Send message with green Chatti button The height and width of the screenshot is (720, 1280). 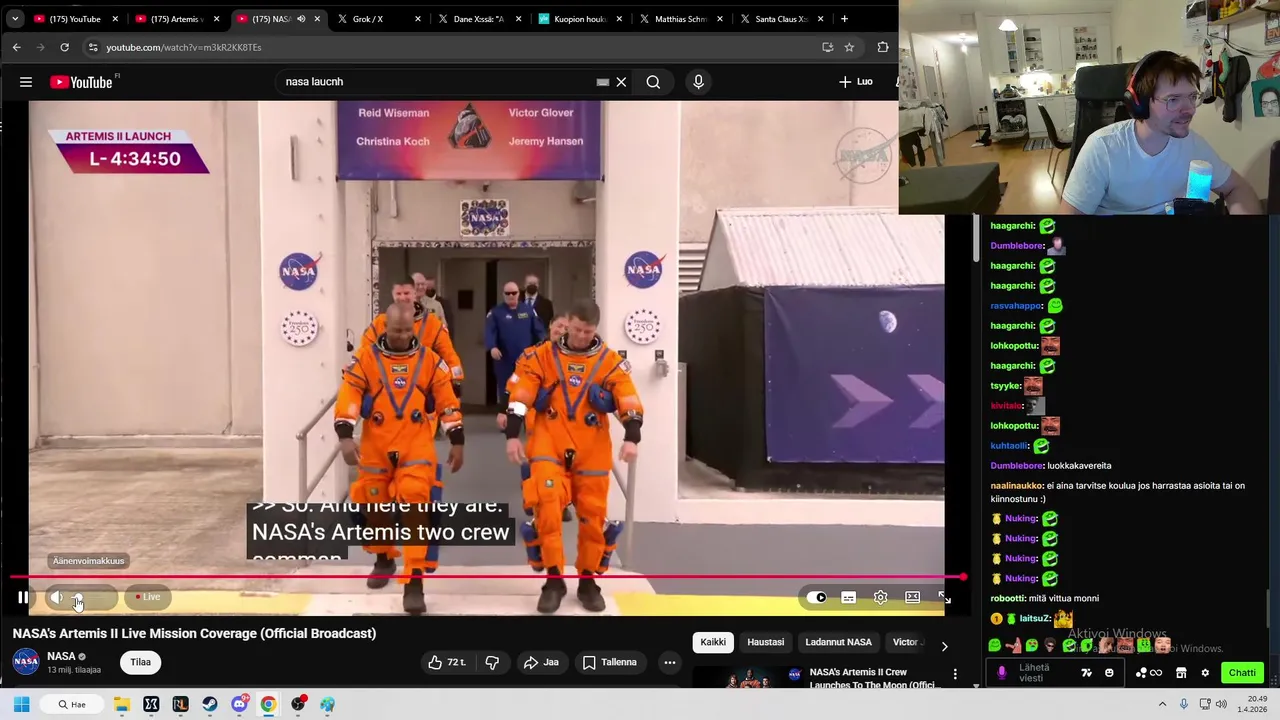tap(1242, 673)
